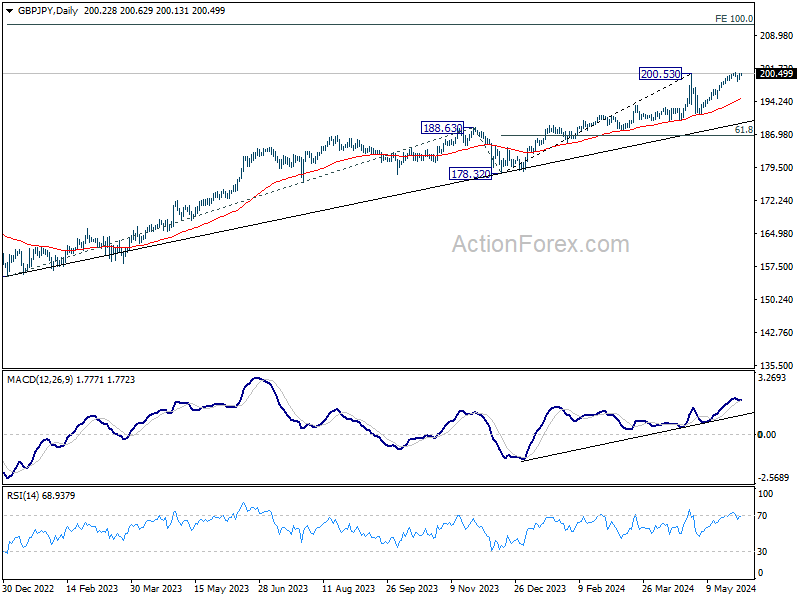Select the 178.320 price label
Screen dimensions: 800x600
(470, 174)
